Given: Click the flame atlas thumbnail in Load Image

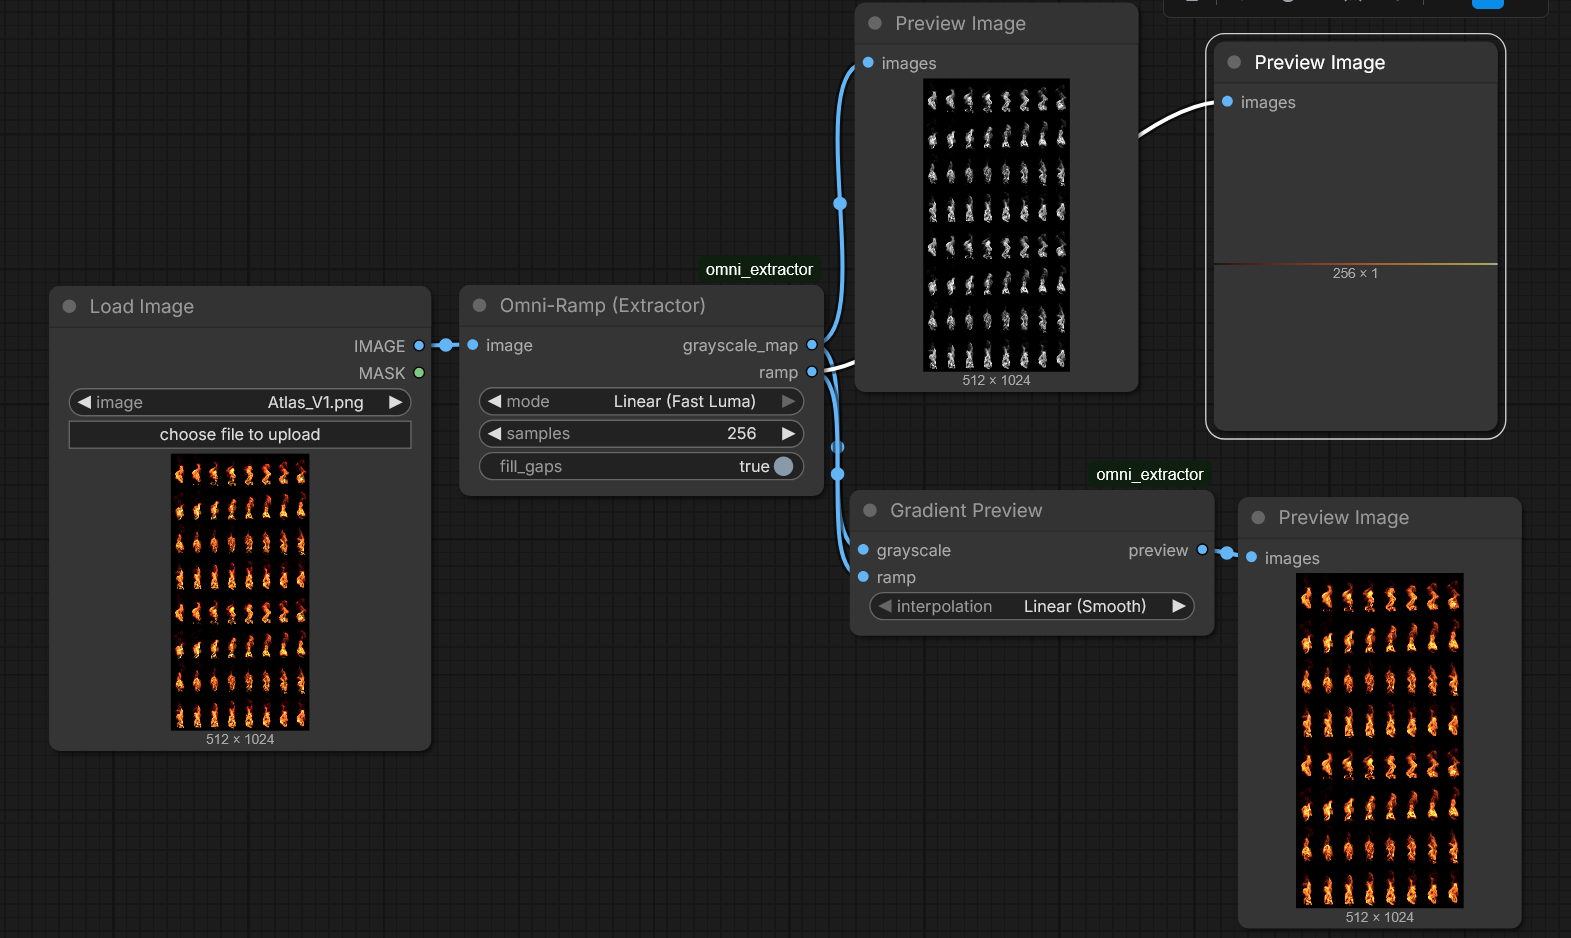Looking at the screenshot, I should click(x=240, y=592).
